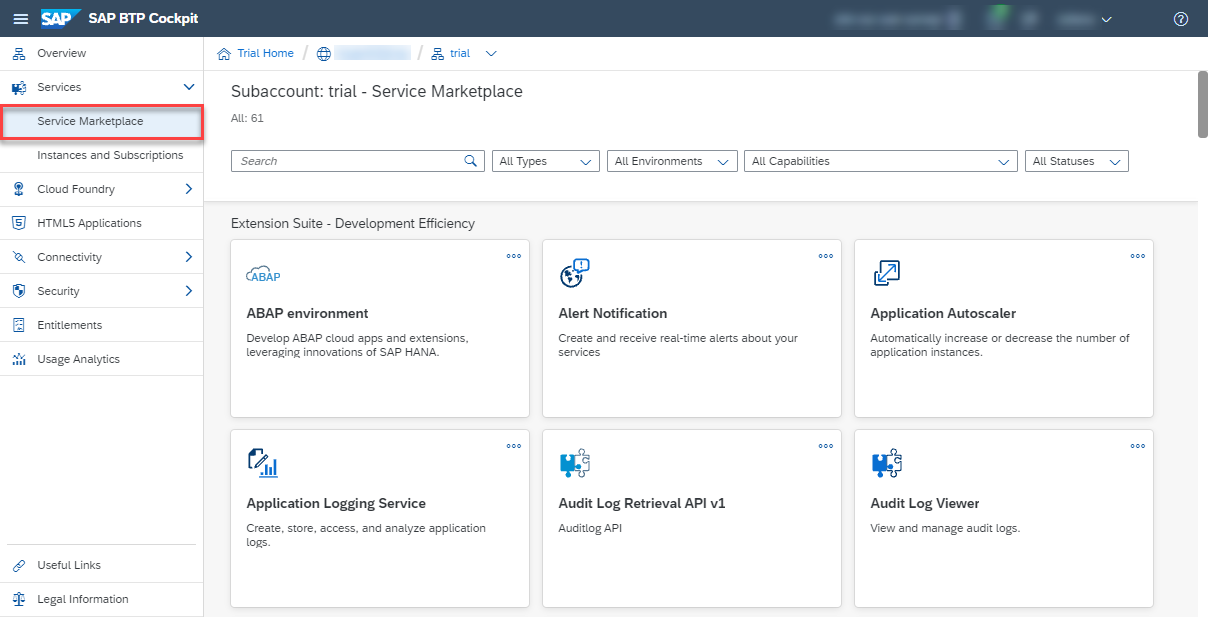This screenshot has width=1208, height=617.
Task: Click the Application Autoscaler tile icon
Action: click(886, 274)
